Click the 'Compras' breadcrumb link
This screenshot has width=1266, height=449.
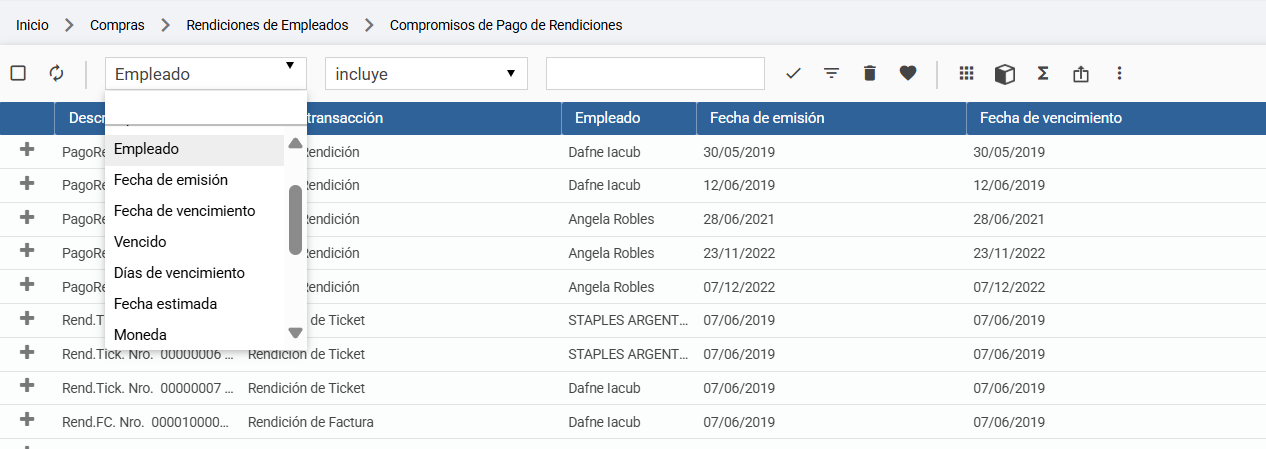click(117, 25)
